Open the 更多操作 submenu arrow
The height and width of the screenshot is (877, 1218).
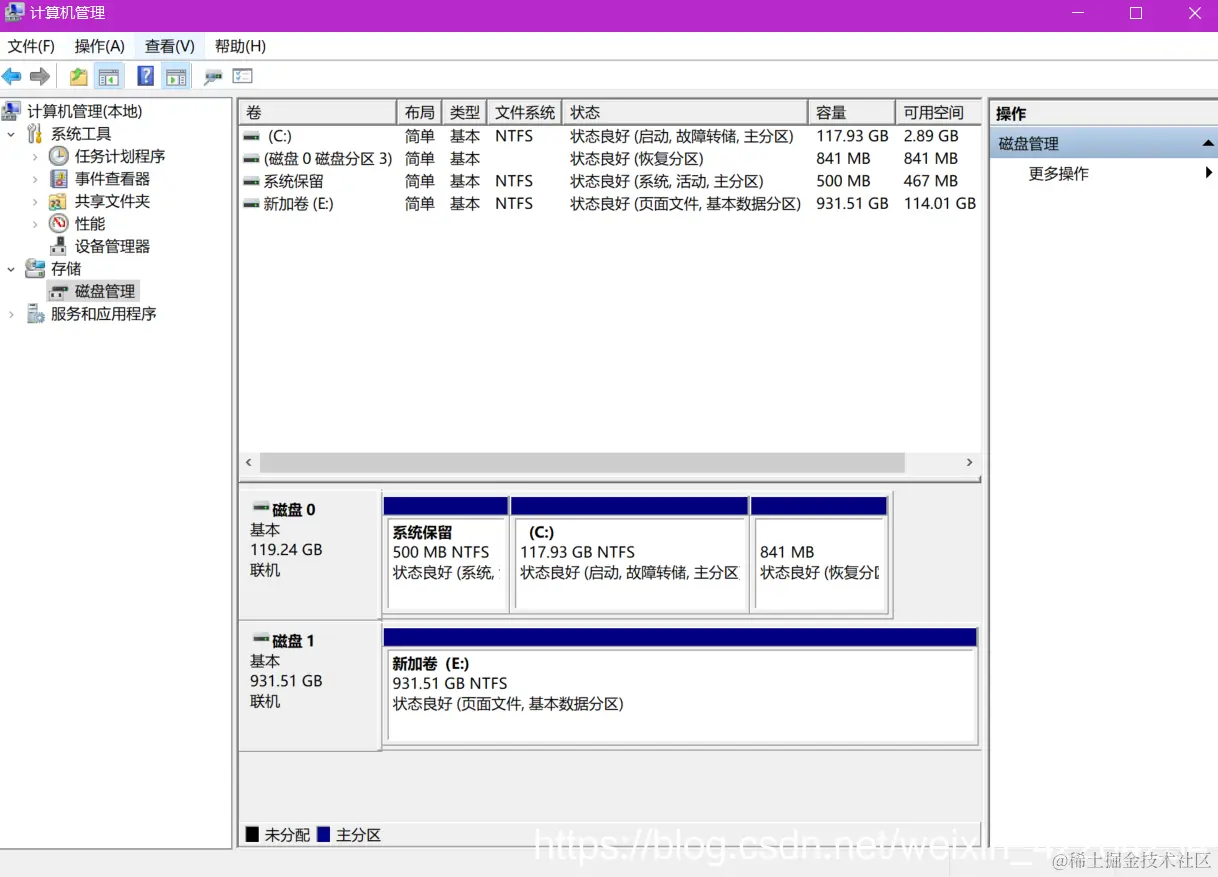1209,173
